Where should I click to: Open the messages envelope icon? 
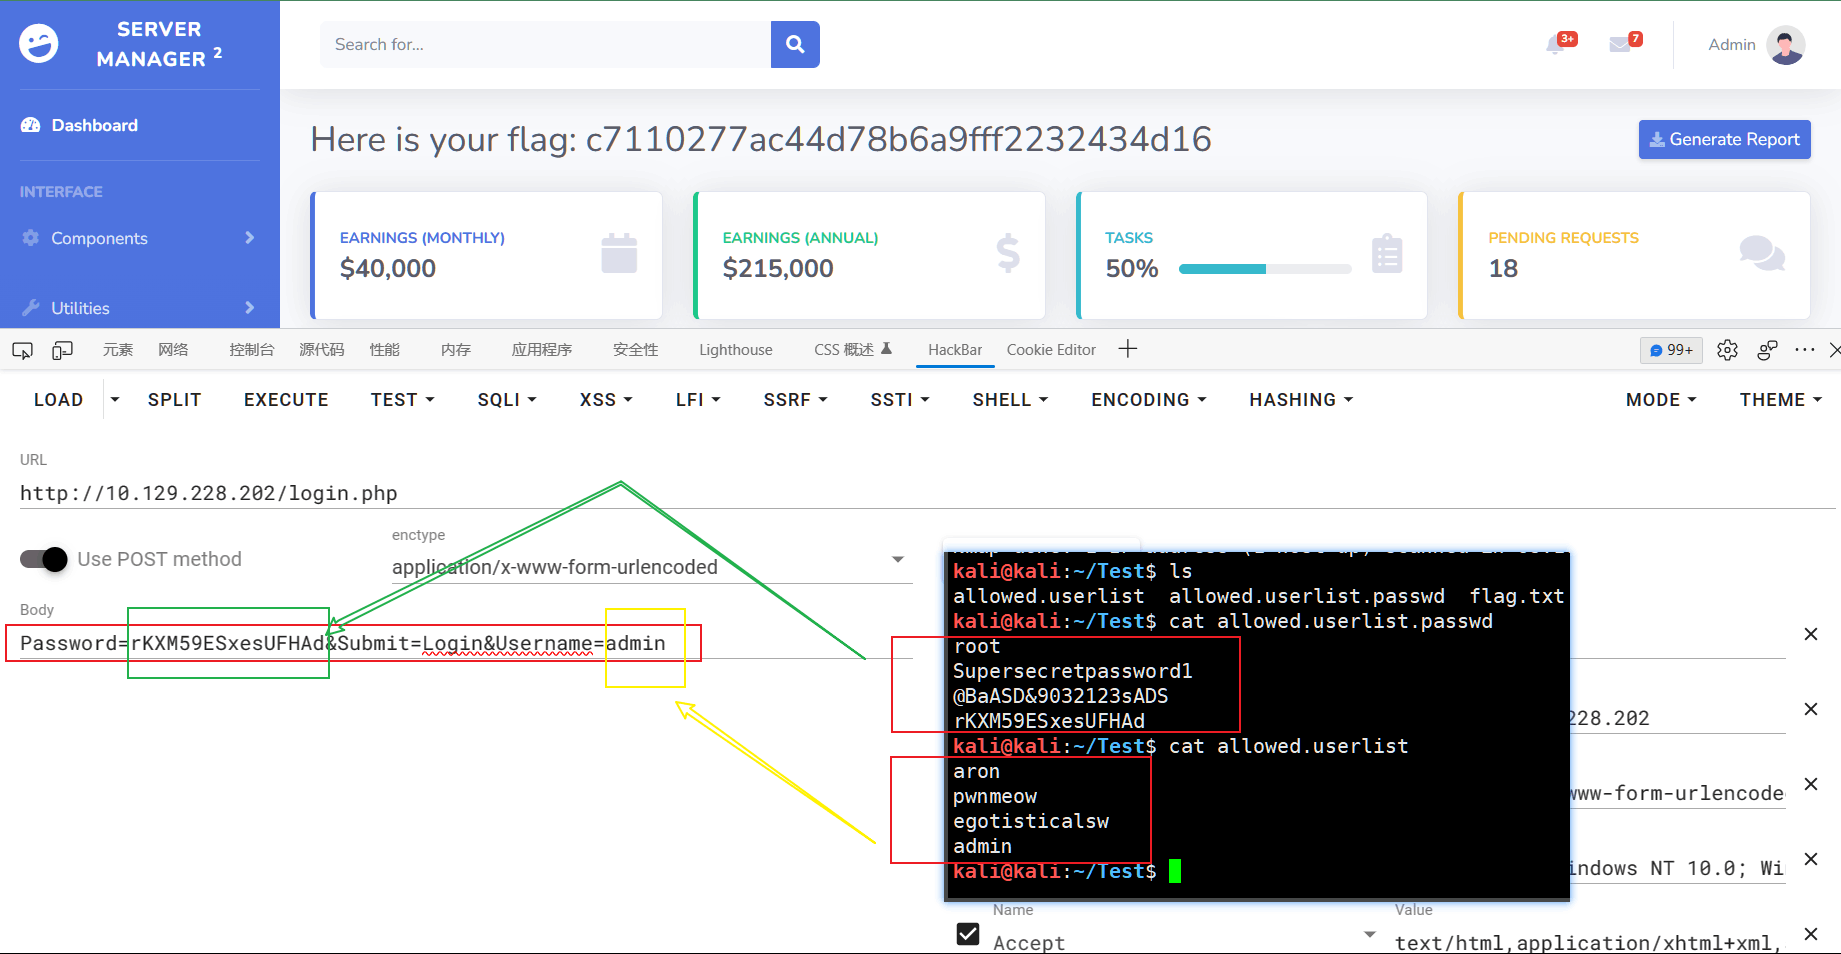coord(1620,45)
